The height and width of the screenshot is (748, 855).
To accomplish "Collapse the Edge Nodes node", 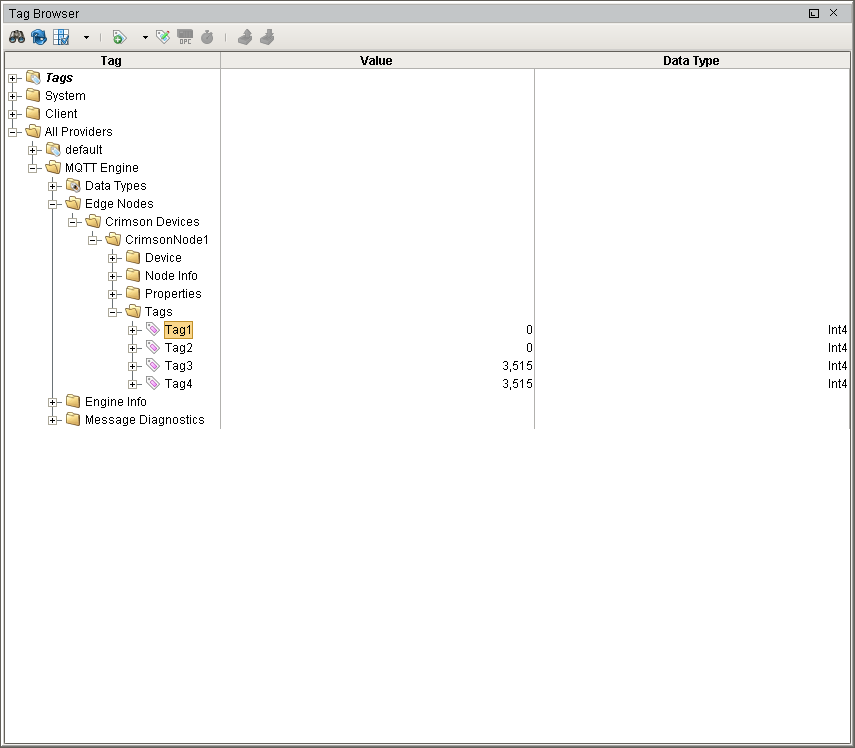I will (52, 204).
